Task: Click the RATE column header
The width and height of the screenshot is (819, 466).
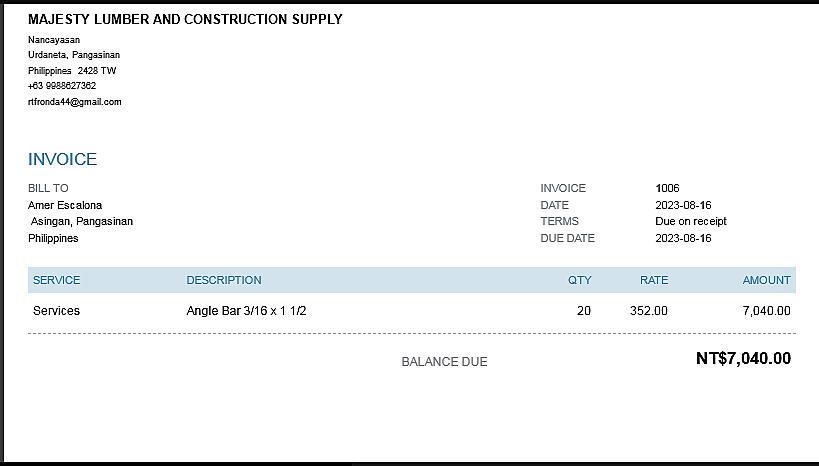Action: tap(654, 280)
